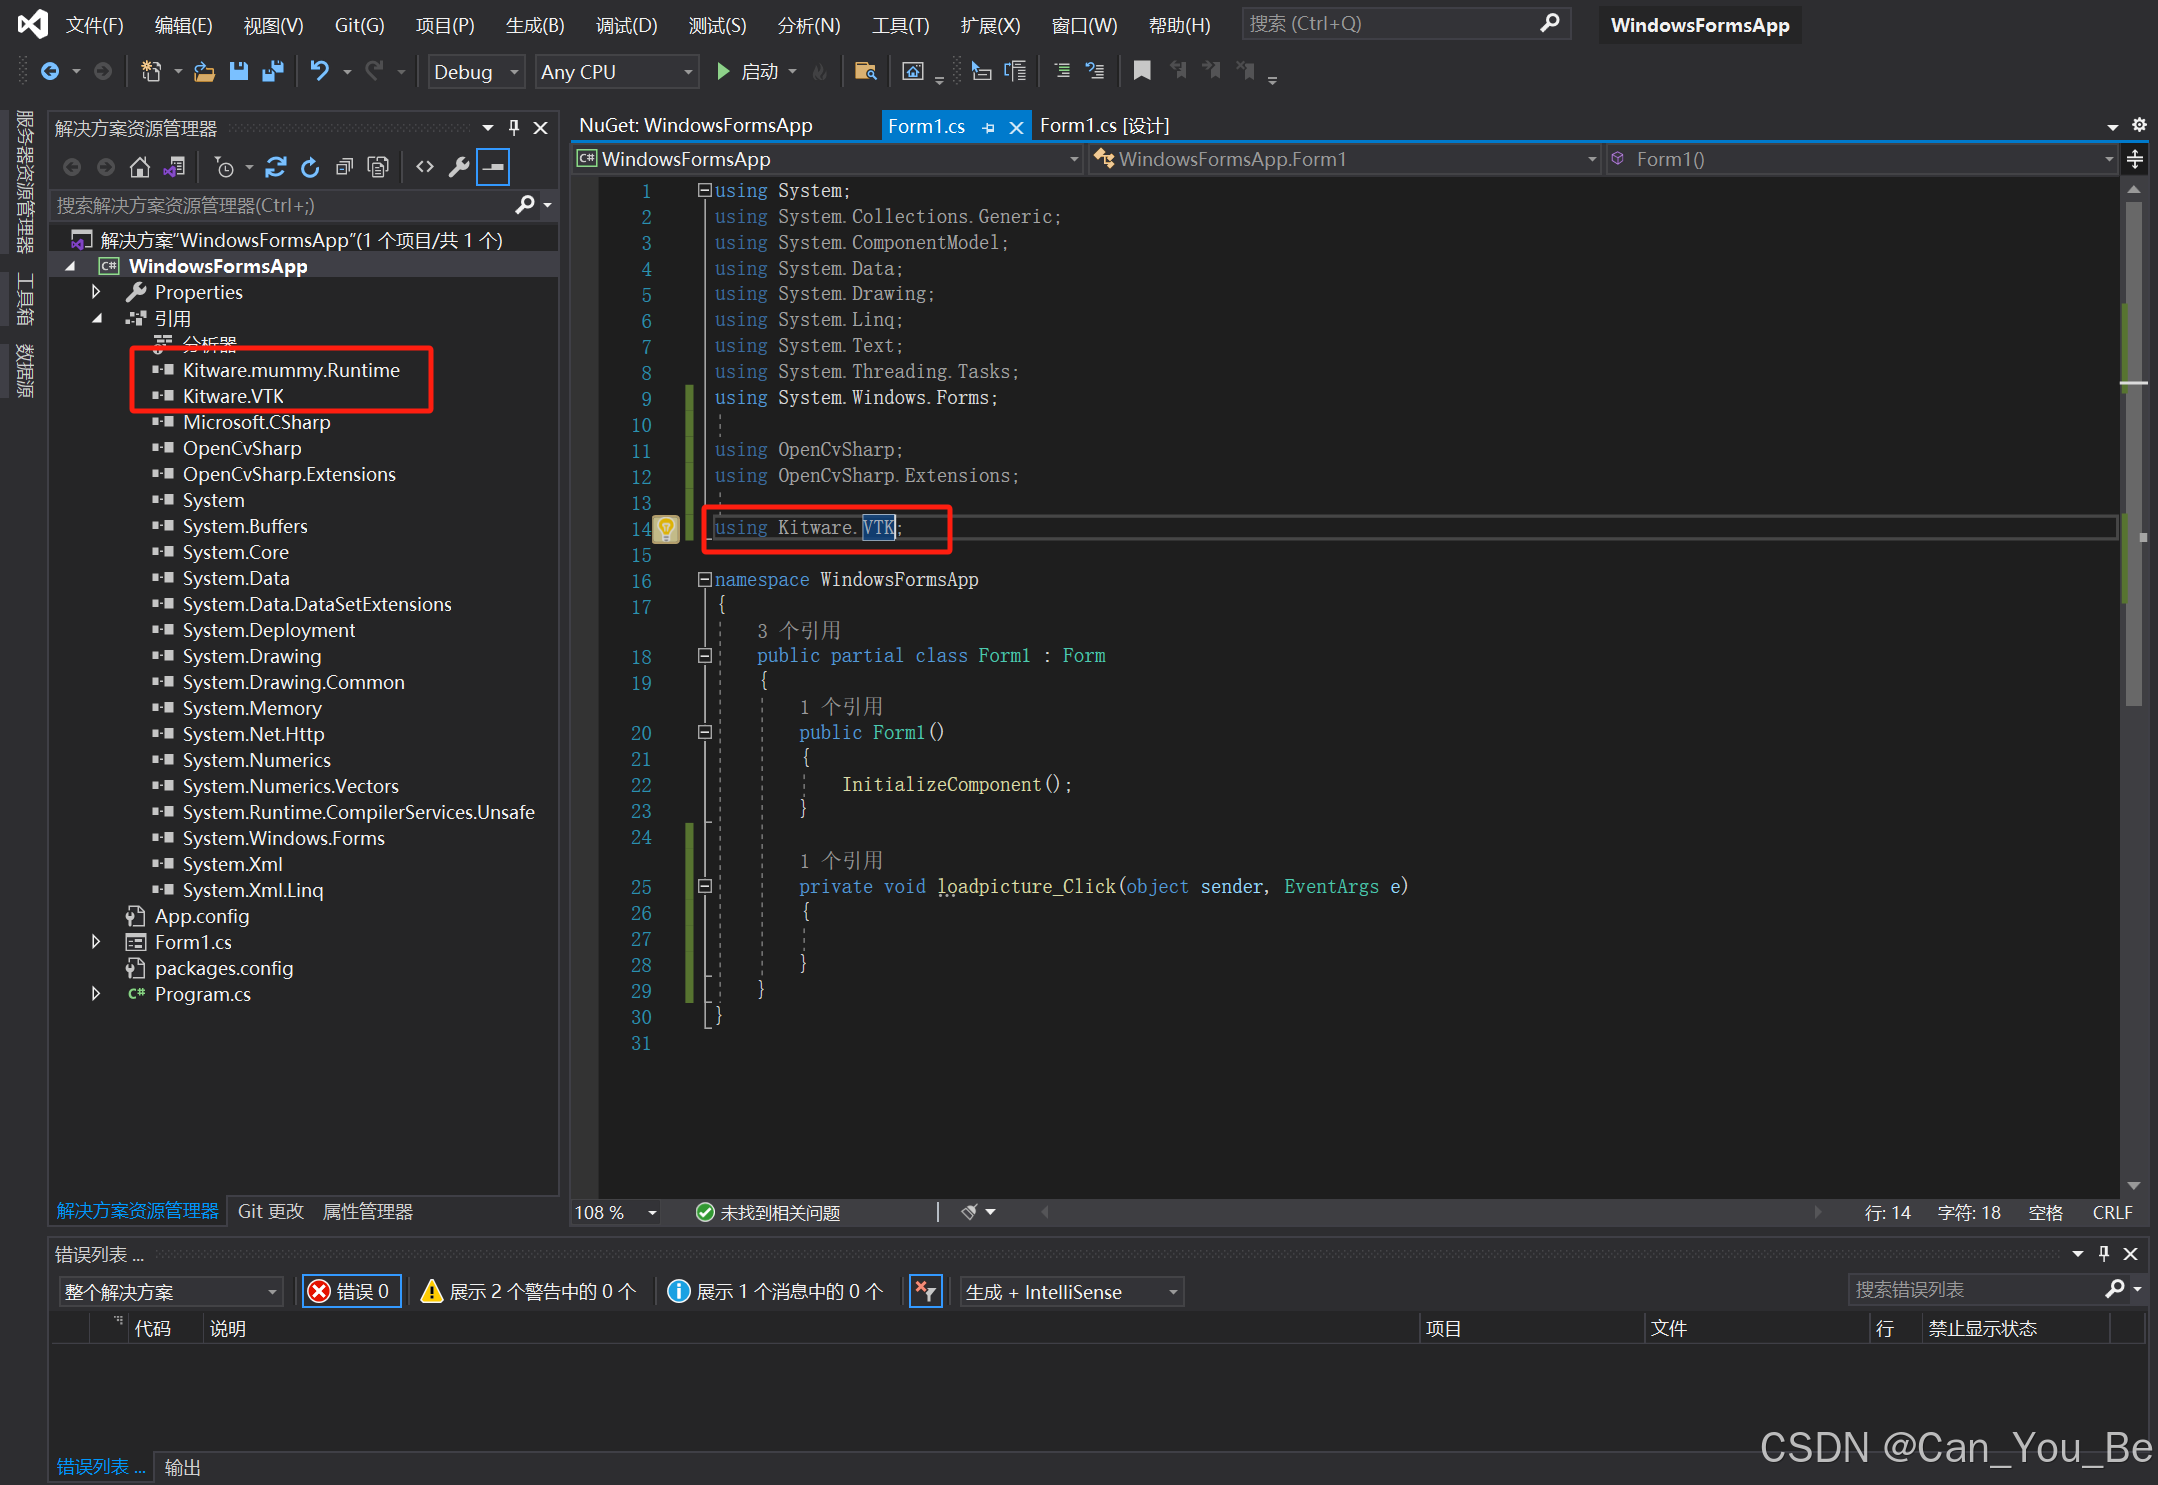Toggle the messages filter in Error List
2158x1485 pixels.
[776, 1291]
